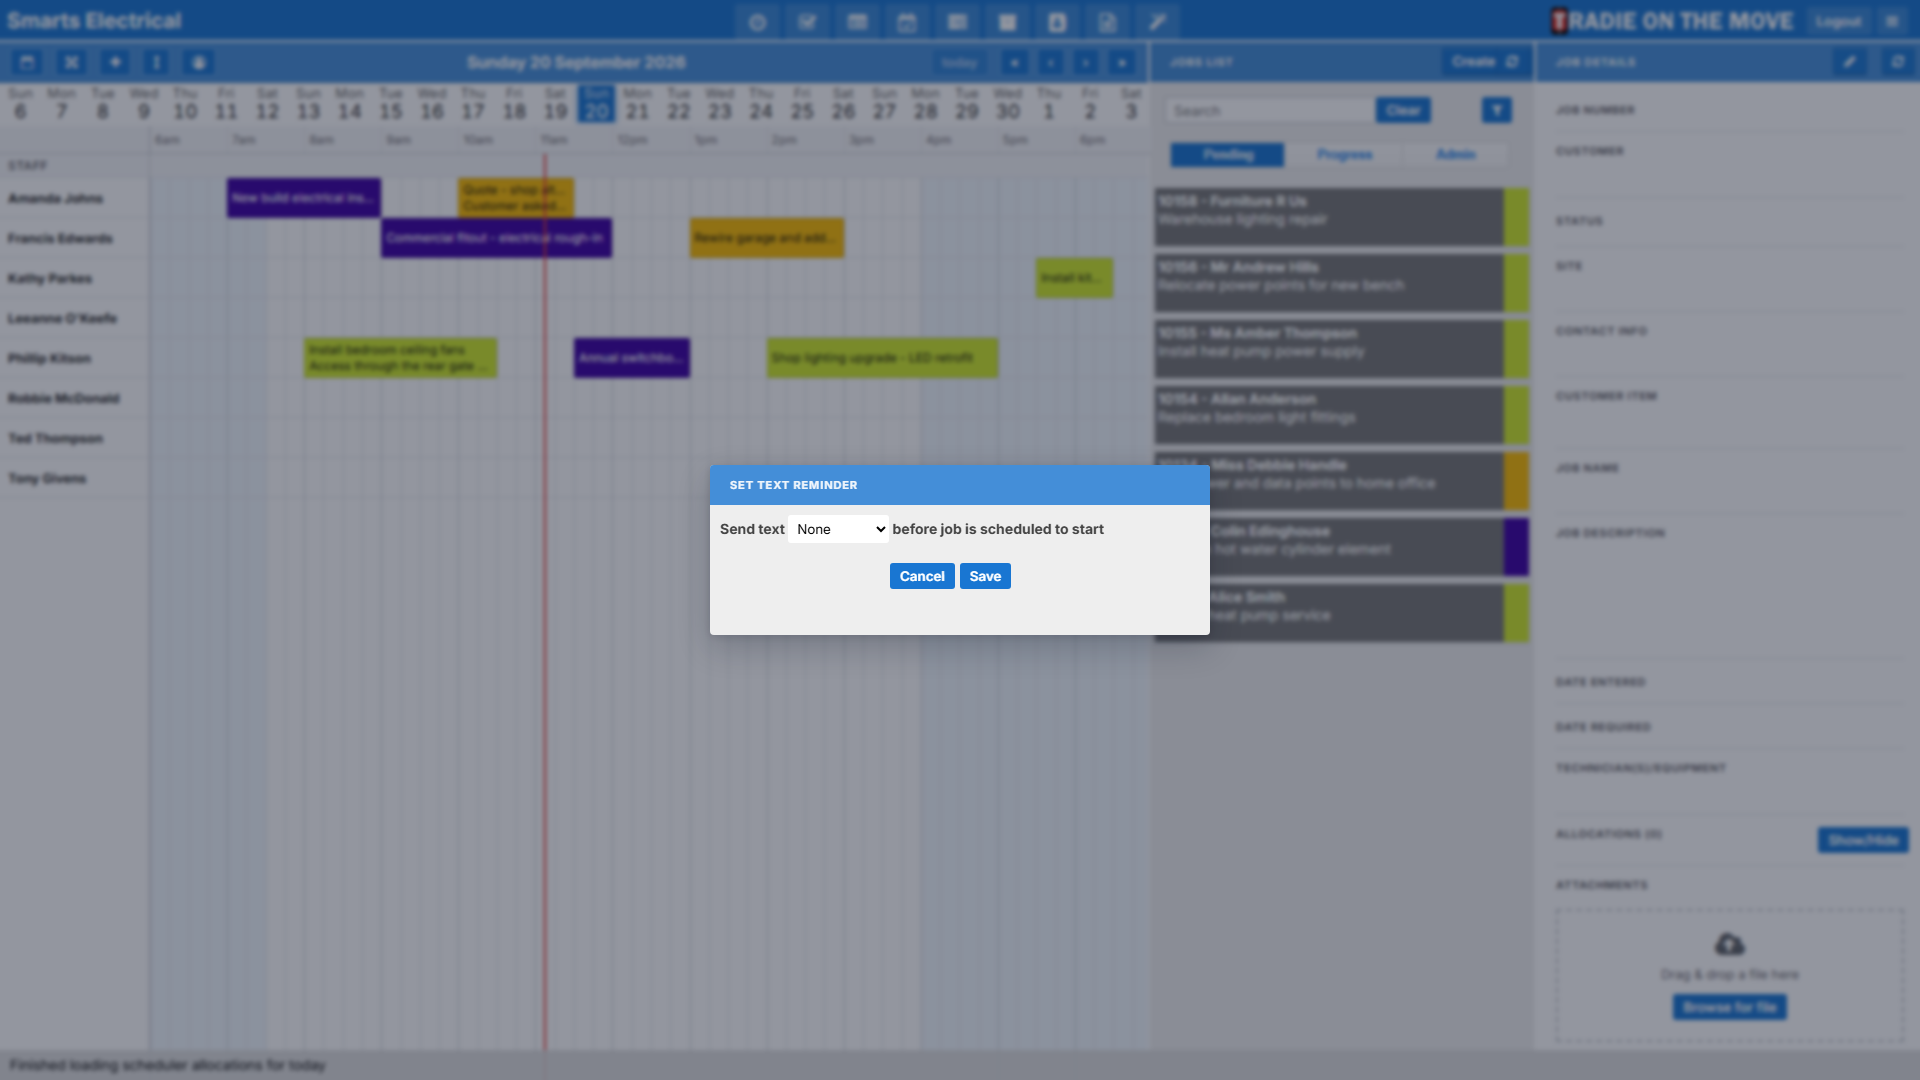Screen dimensions: 1920x1080
Task: Click the red current-time marker line
Action: pyautogui.click(x=545, y=600)
